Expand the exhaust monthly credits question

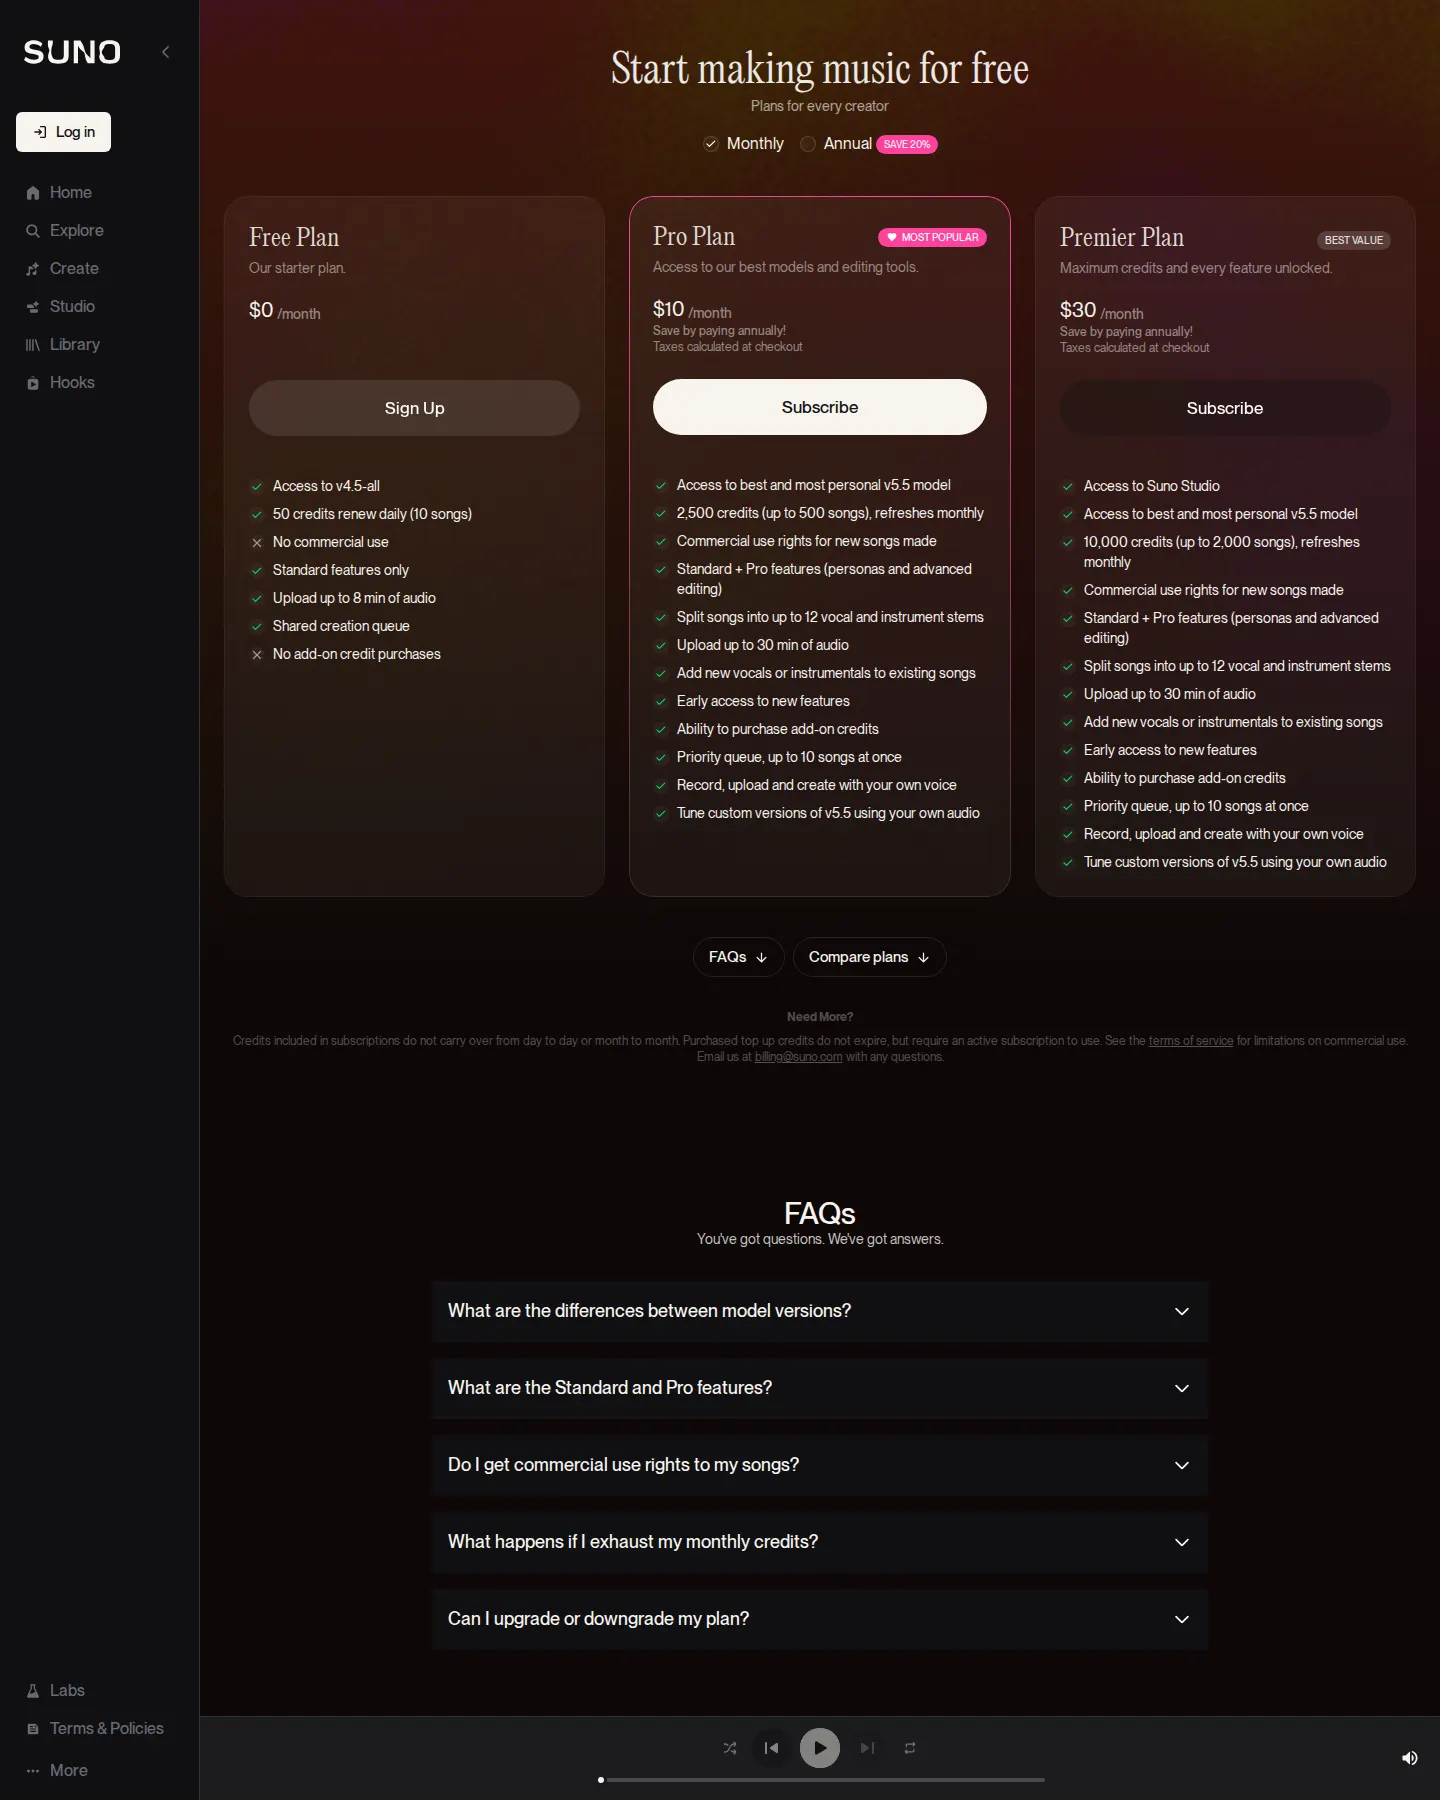tap(820, 1542)
